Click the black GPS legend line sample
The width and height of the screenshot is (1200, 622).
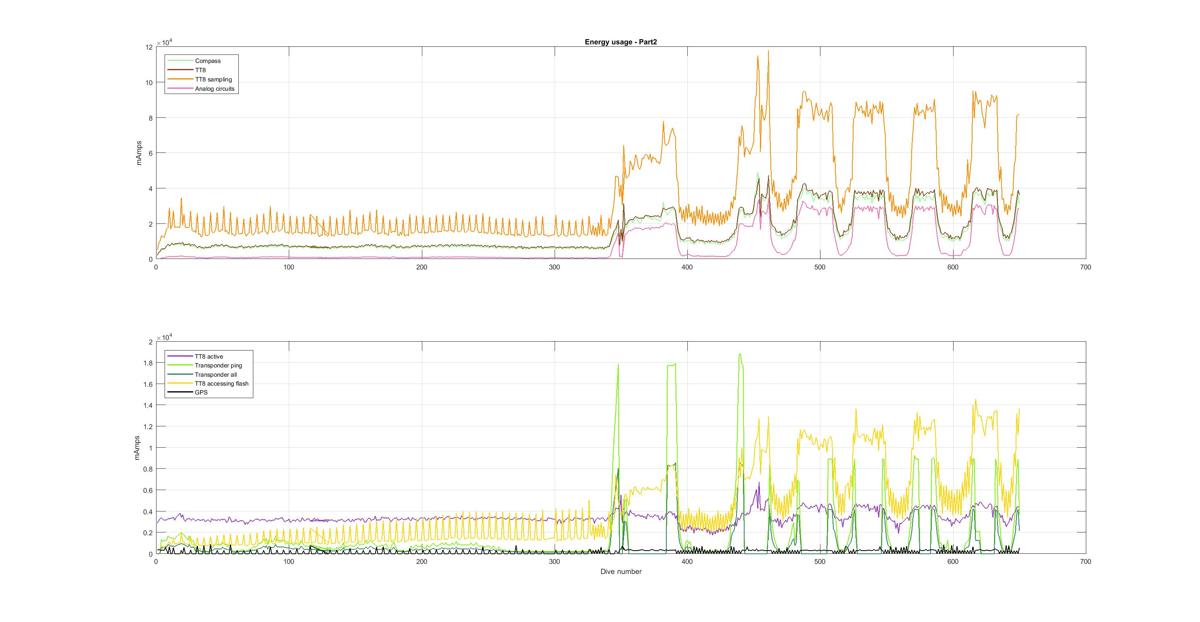click(180, 392)
